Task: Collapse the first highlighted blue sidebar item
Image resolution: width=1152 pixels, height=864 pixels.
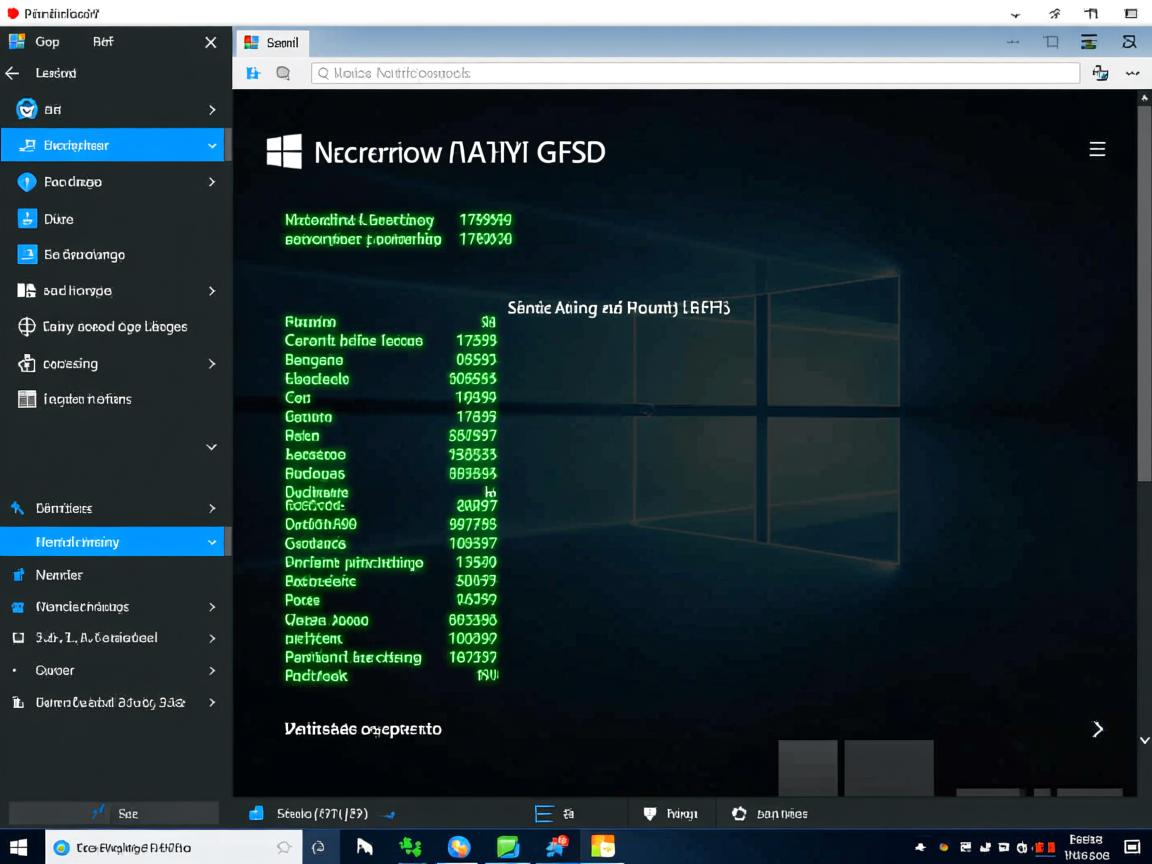Action: pyautogui.click(x=212, y=146)
